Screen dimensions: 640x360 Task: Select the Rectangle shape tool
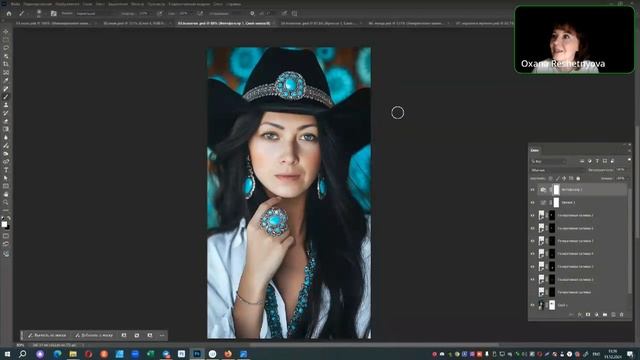pyautogui.click(x=6, y=186)
